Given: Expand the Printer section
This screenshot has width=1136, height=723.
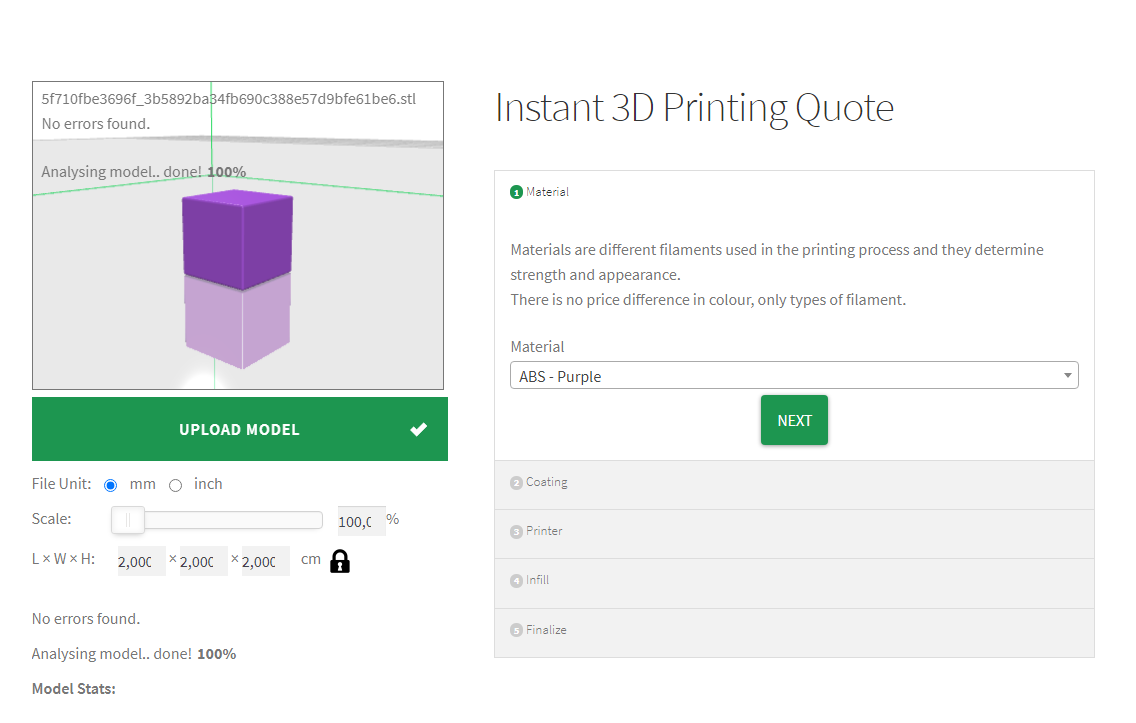Looking at the screenshot, I should click(x=794, y=534).
